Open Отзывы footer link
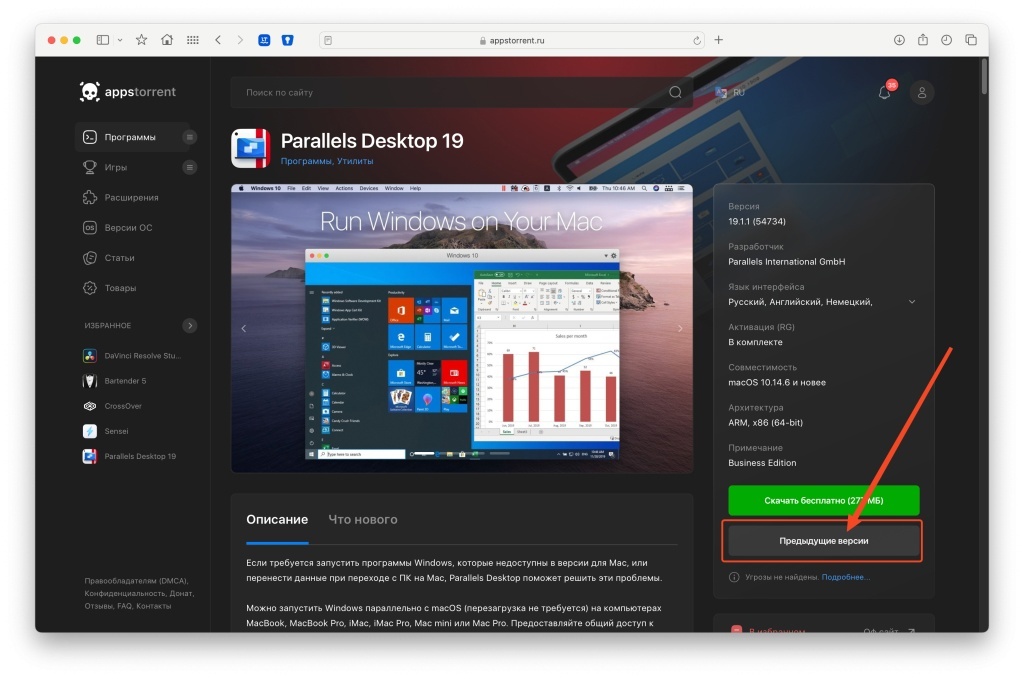 (x=99, y=607)
